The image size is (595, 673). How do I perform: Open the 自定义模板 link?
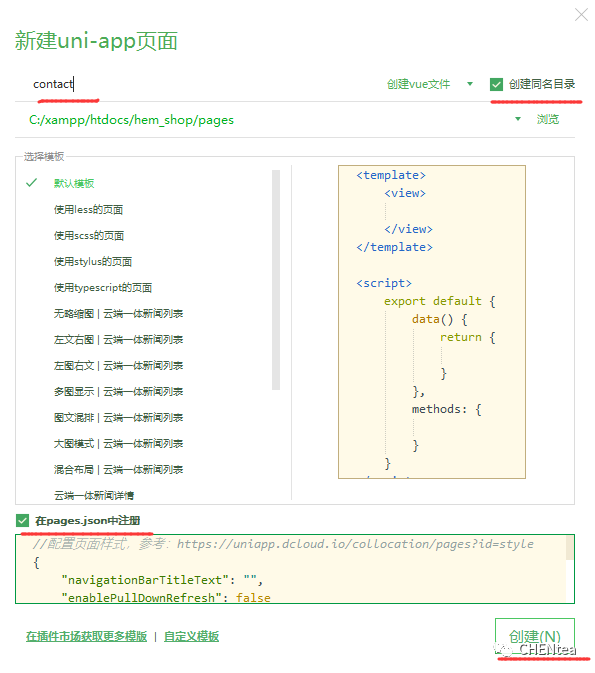click(191, 637)
